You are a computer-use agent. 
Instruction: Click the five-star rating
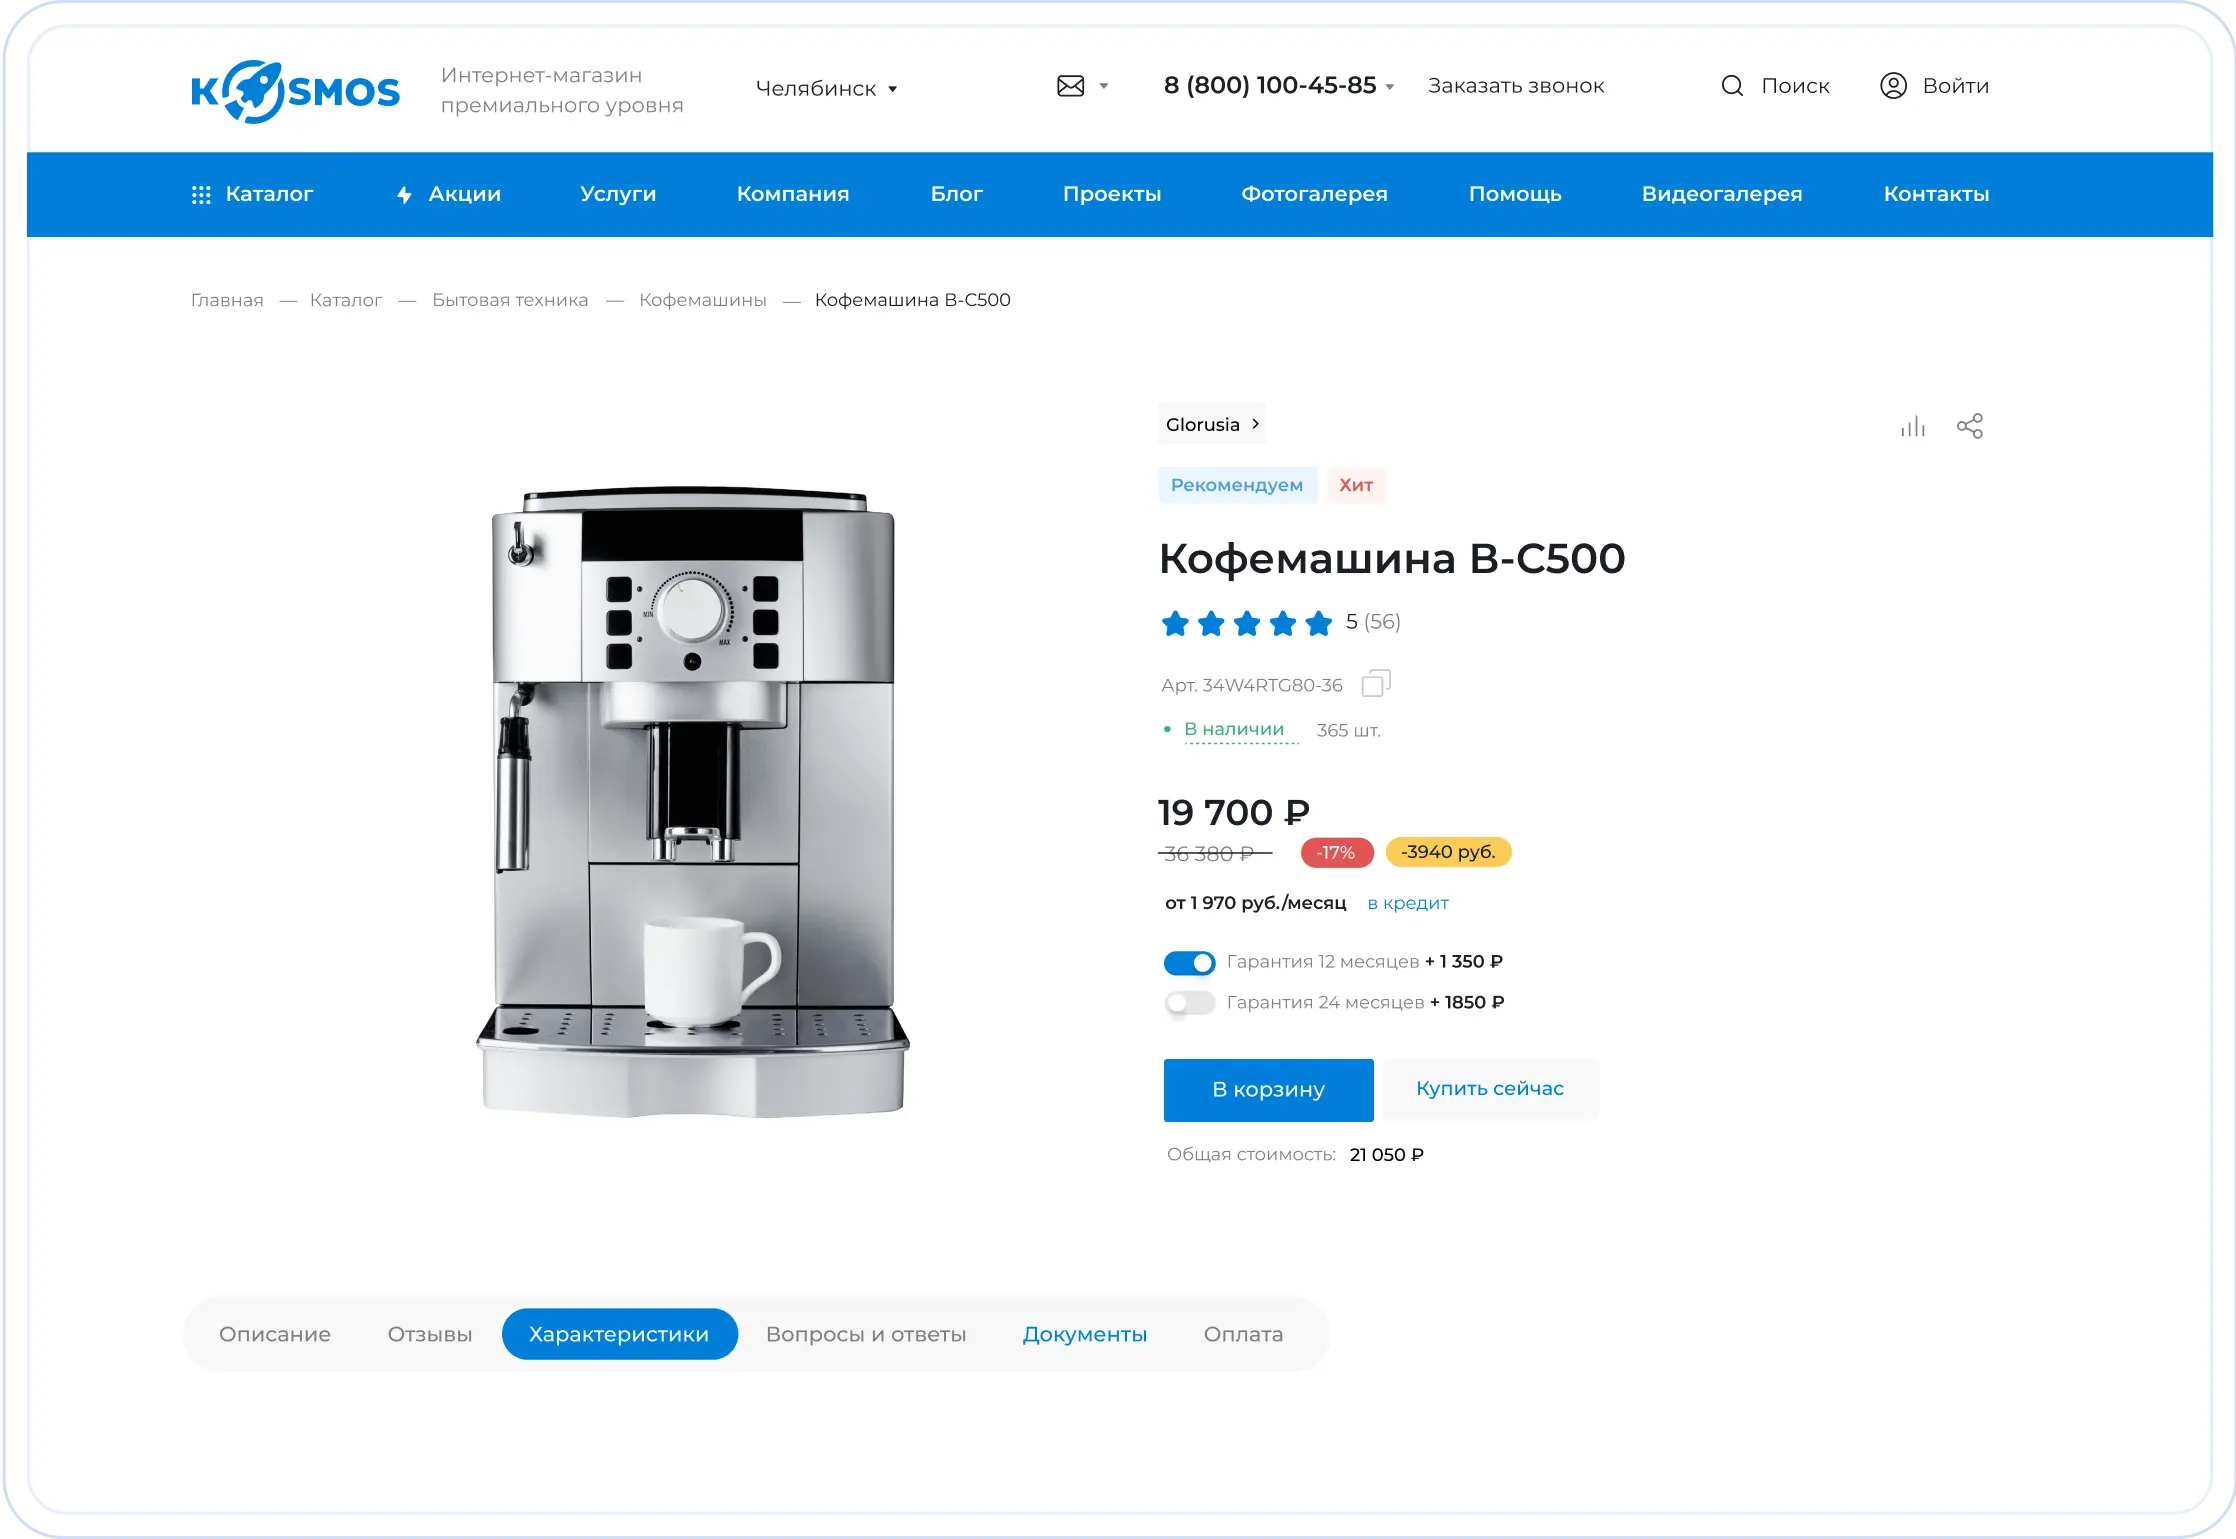(1246, 623)
